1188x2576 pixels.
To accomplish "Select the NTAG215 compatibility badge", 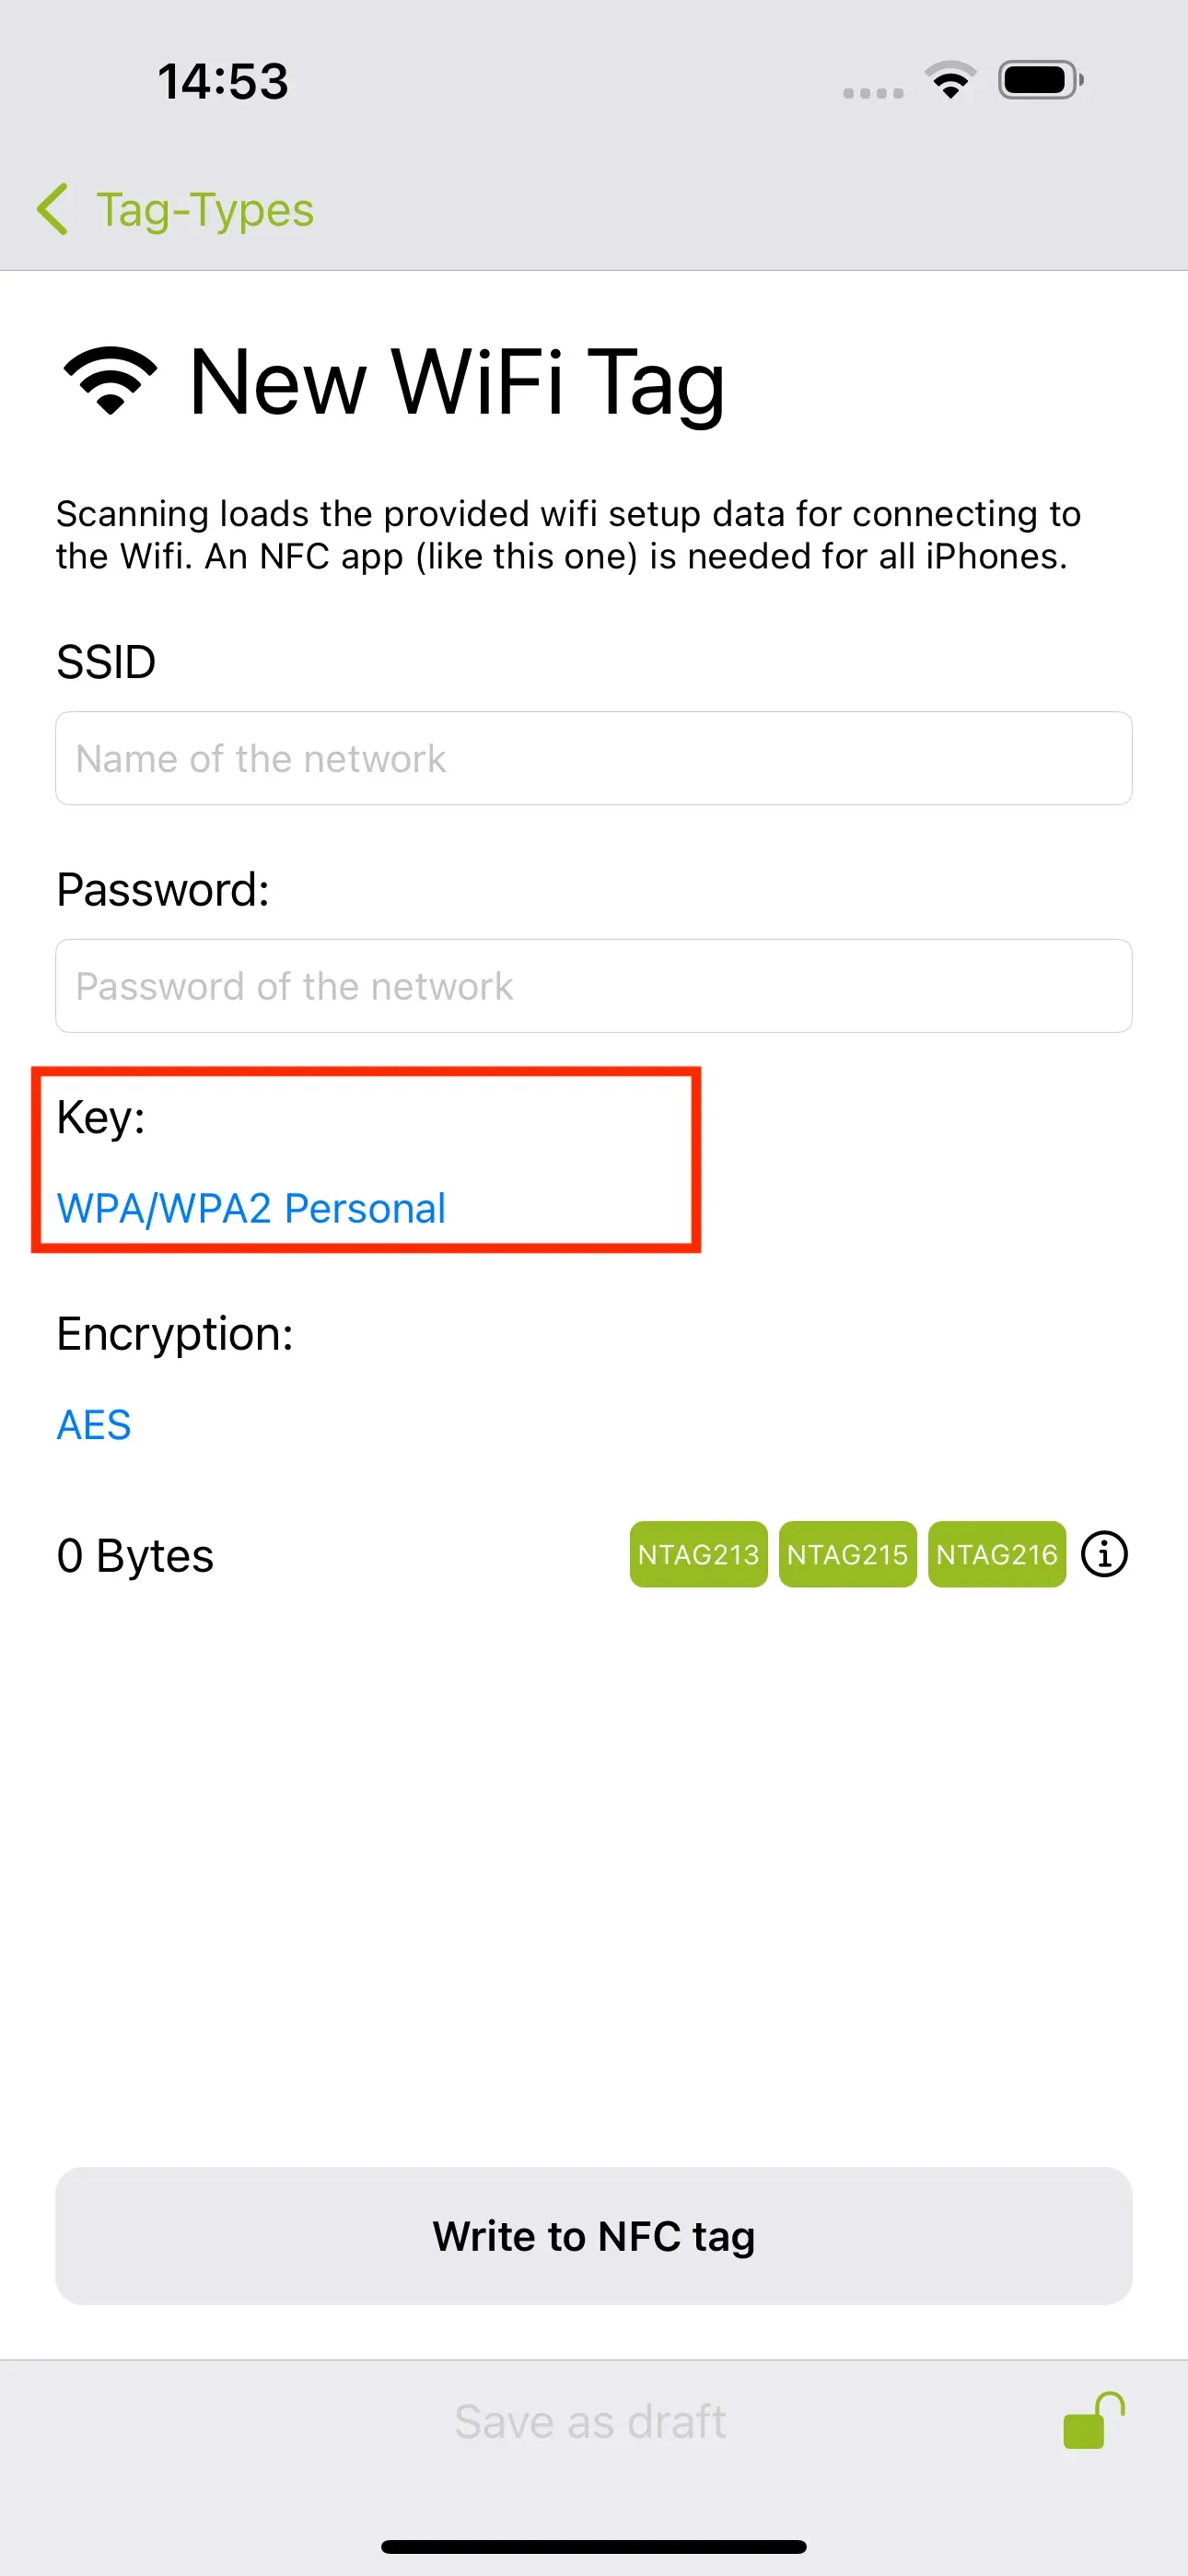I will coord(847,1554).
